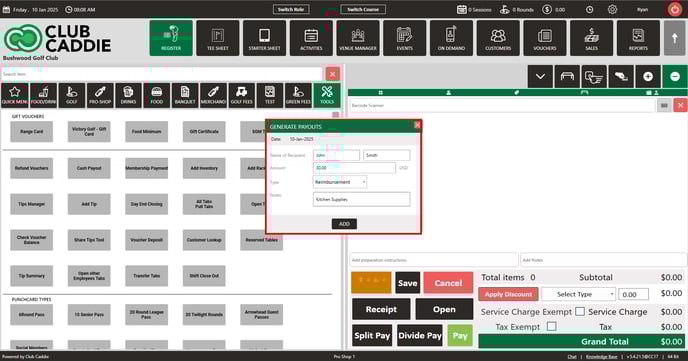Switch to the Quick Menu tab

point(14,95)
